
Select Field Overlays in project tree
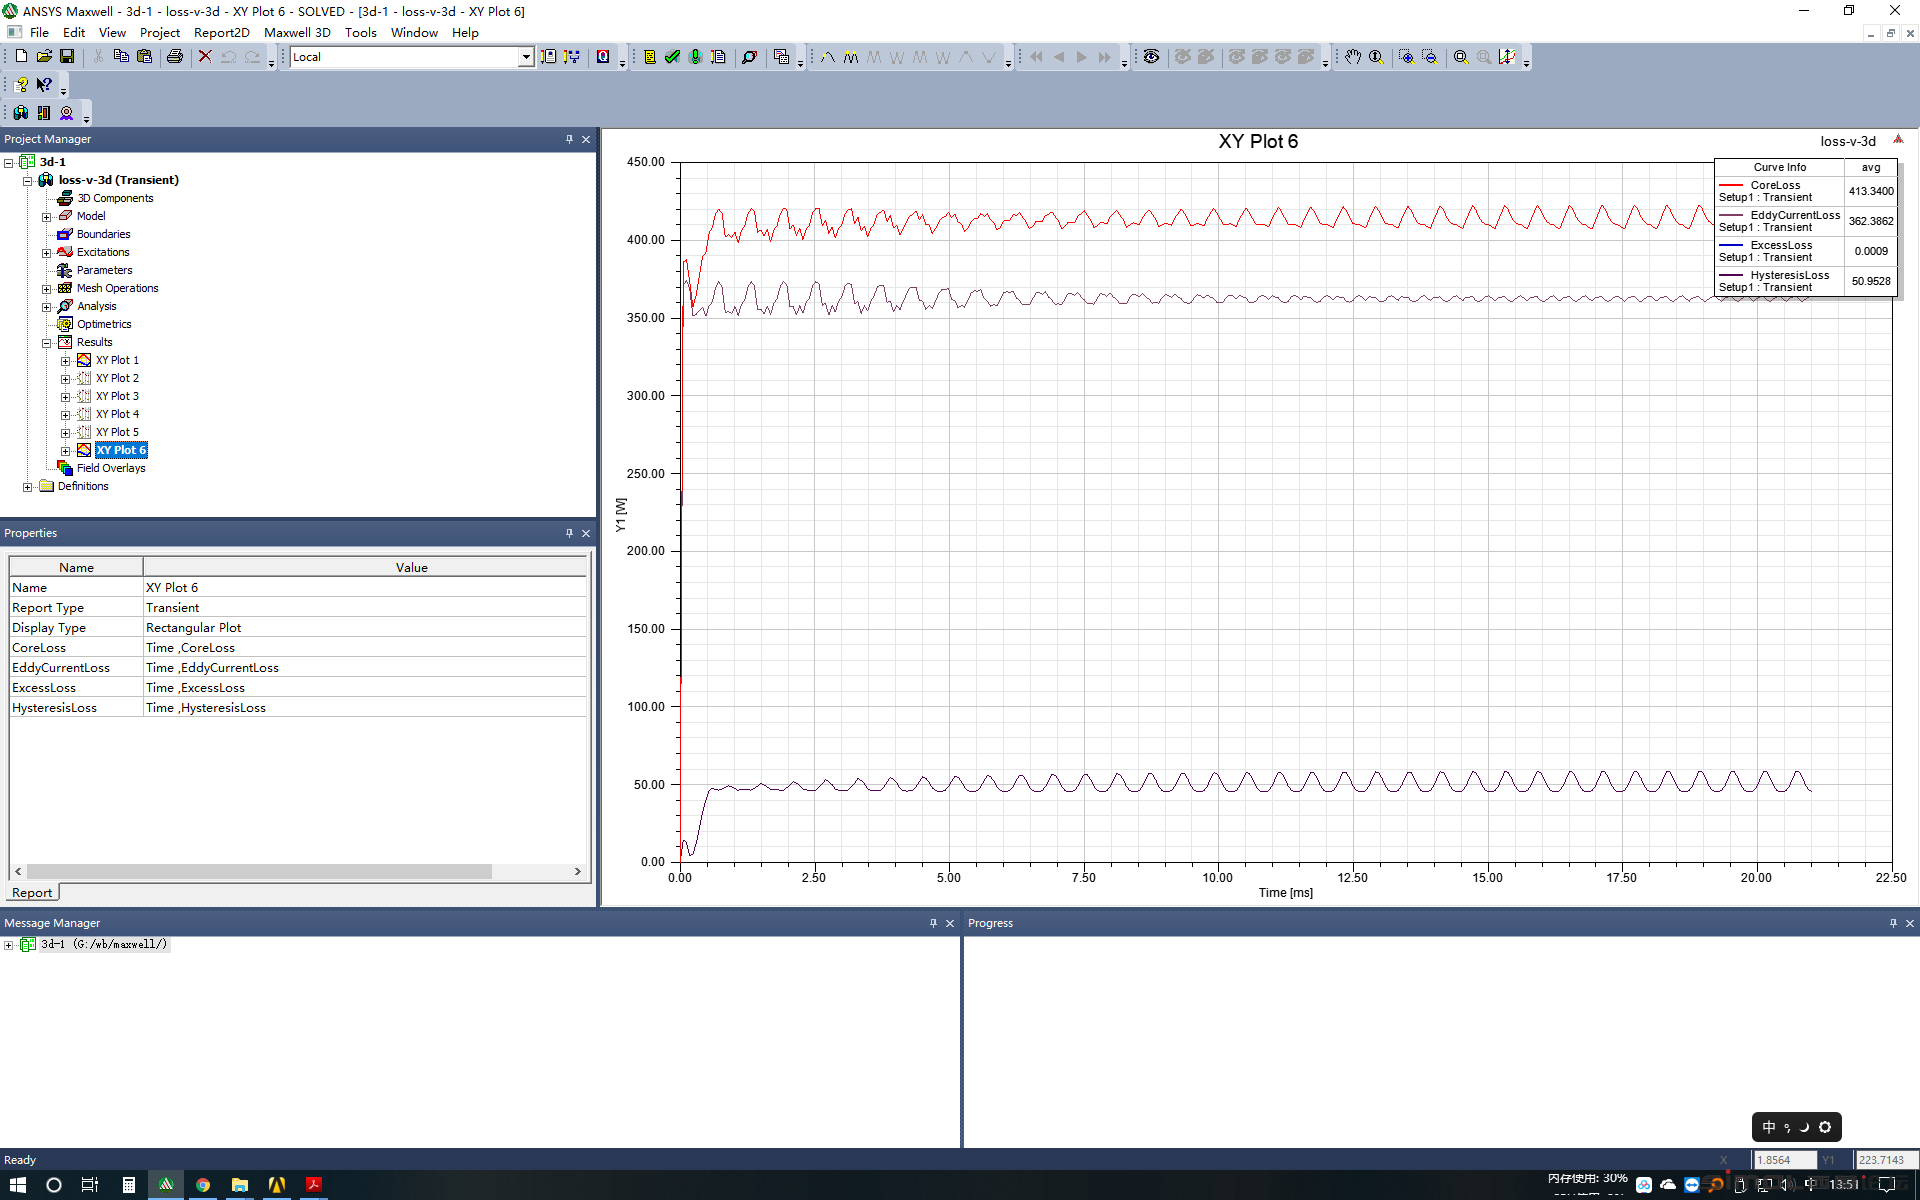coord(111,468)
